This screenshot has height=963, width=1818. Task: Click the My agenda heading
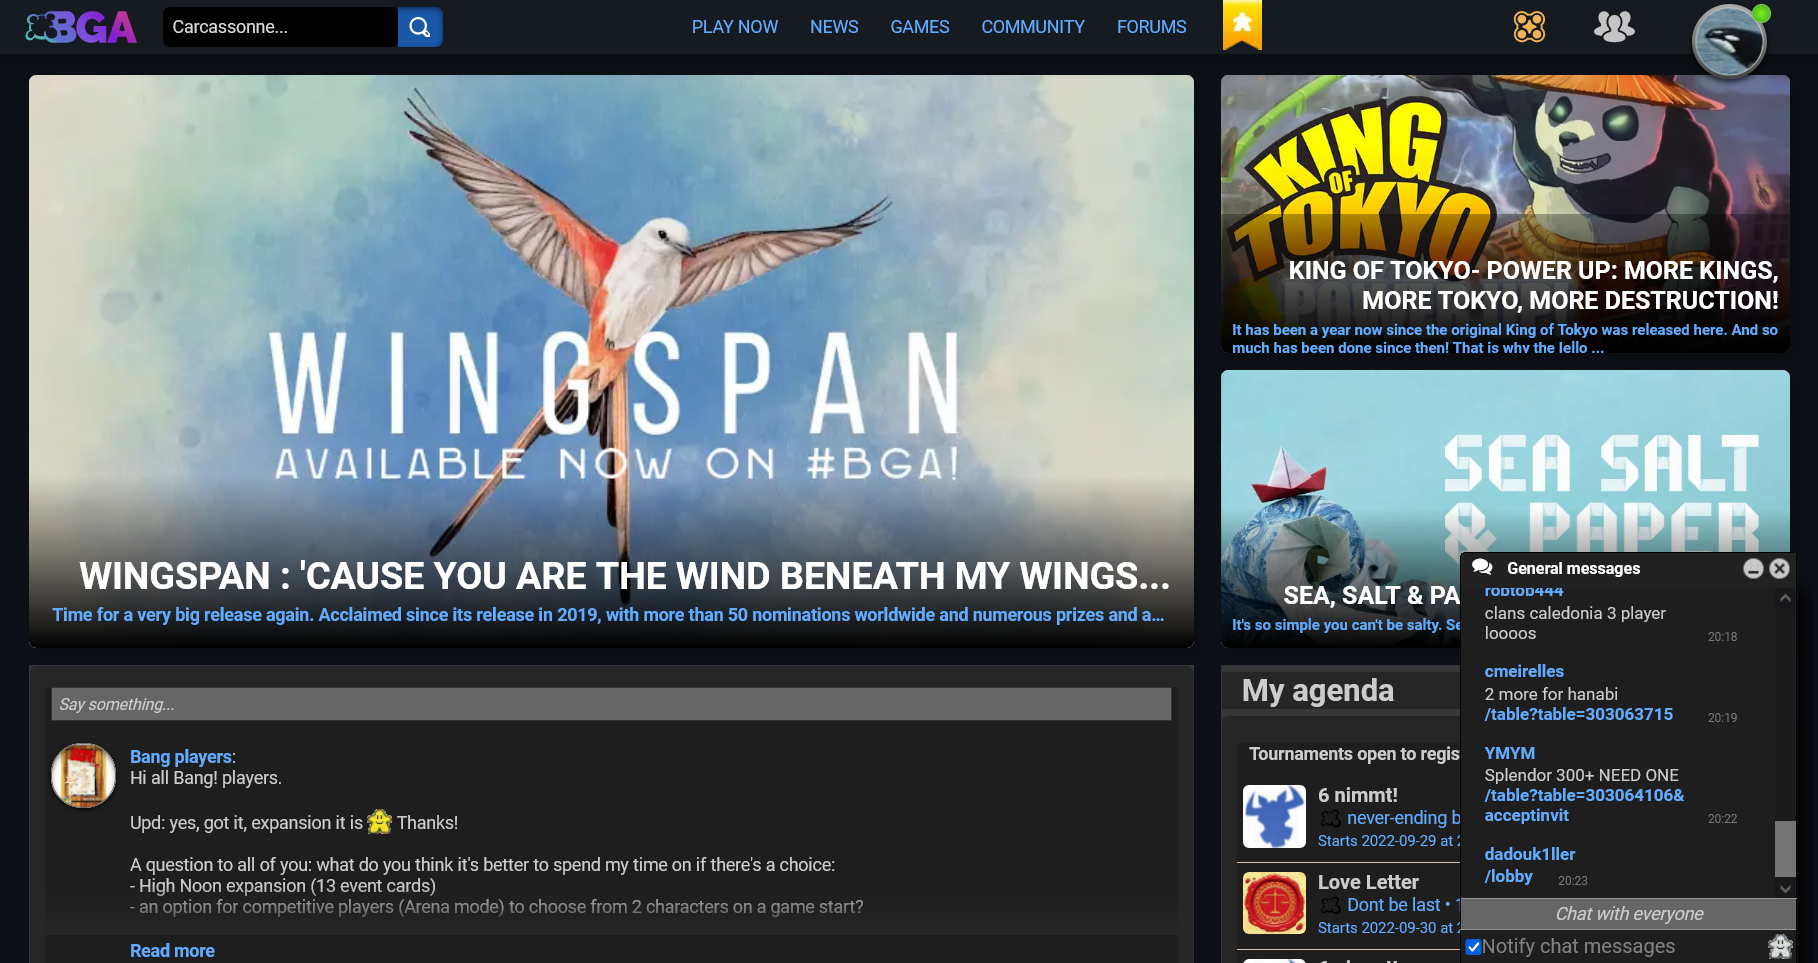click(1317, 690)
